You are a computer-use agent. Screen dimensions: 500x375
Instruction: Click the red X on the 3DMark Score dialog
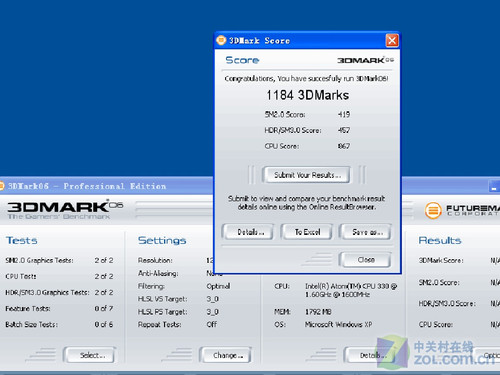[392, 41]
